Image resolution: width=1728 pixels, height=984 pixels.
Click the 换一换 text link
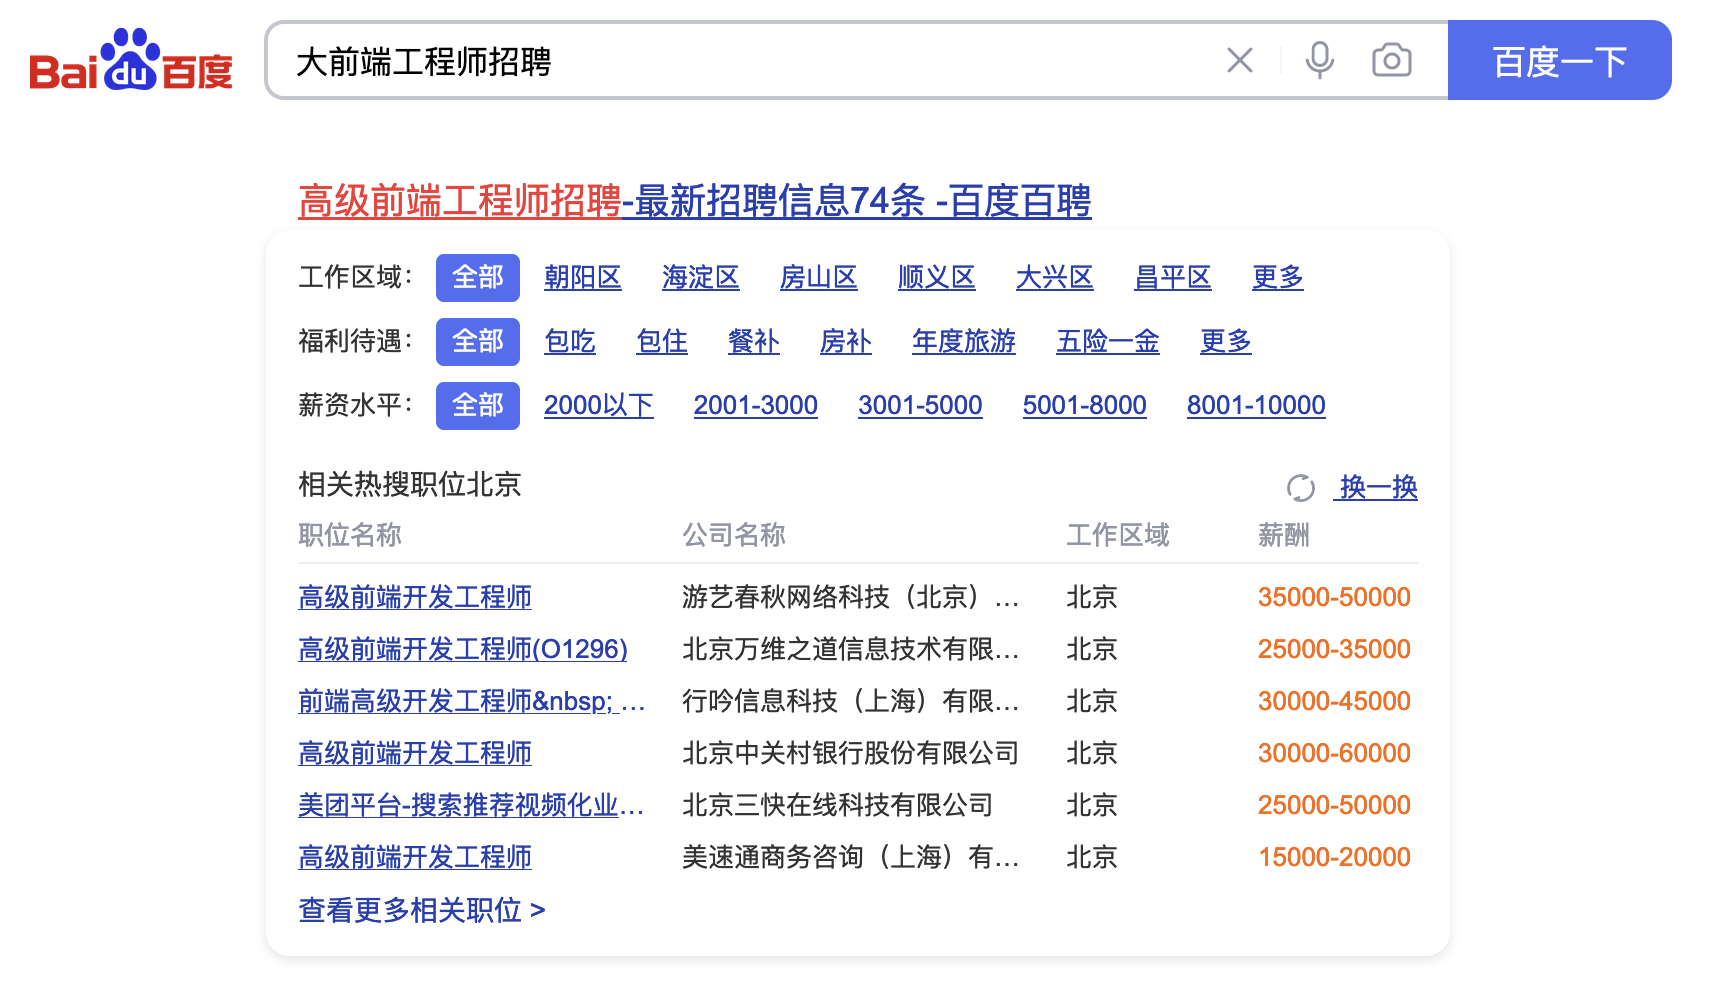(x=1378, y=488)
